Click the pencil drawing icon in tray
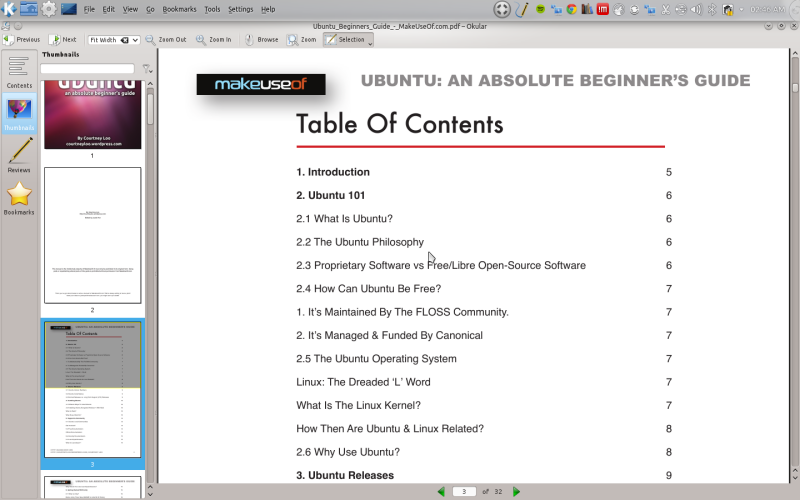 click(521, 9)
